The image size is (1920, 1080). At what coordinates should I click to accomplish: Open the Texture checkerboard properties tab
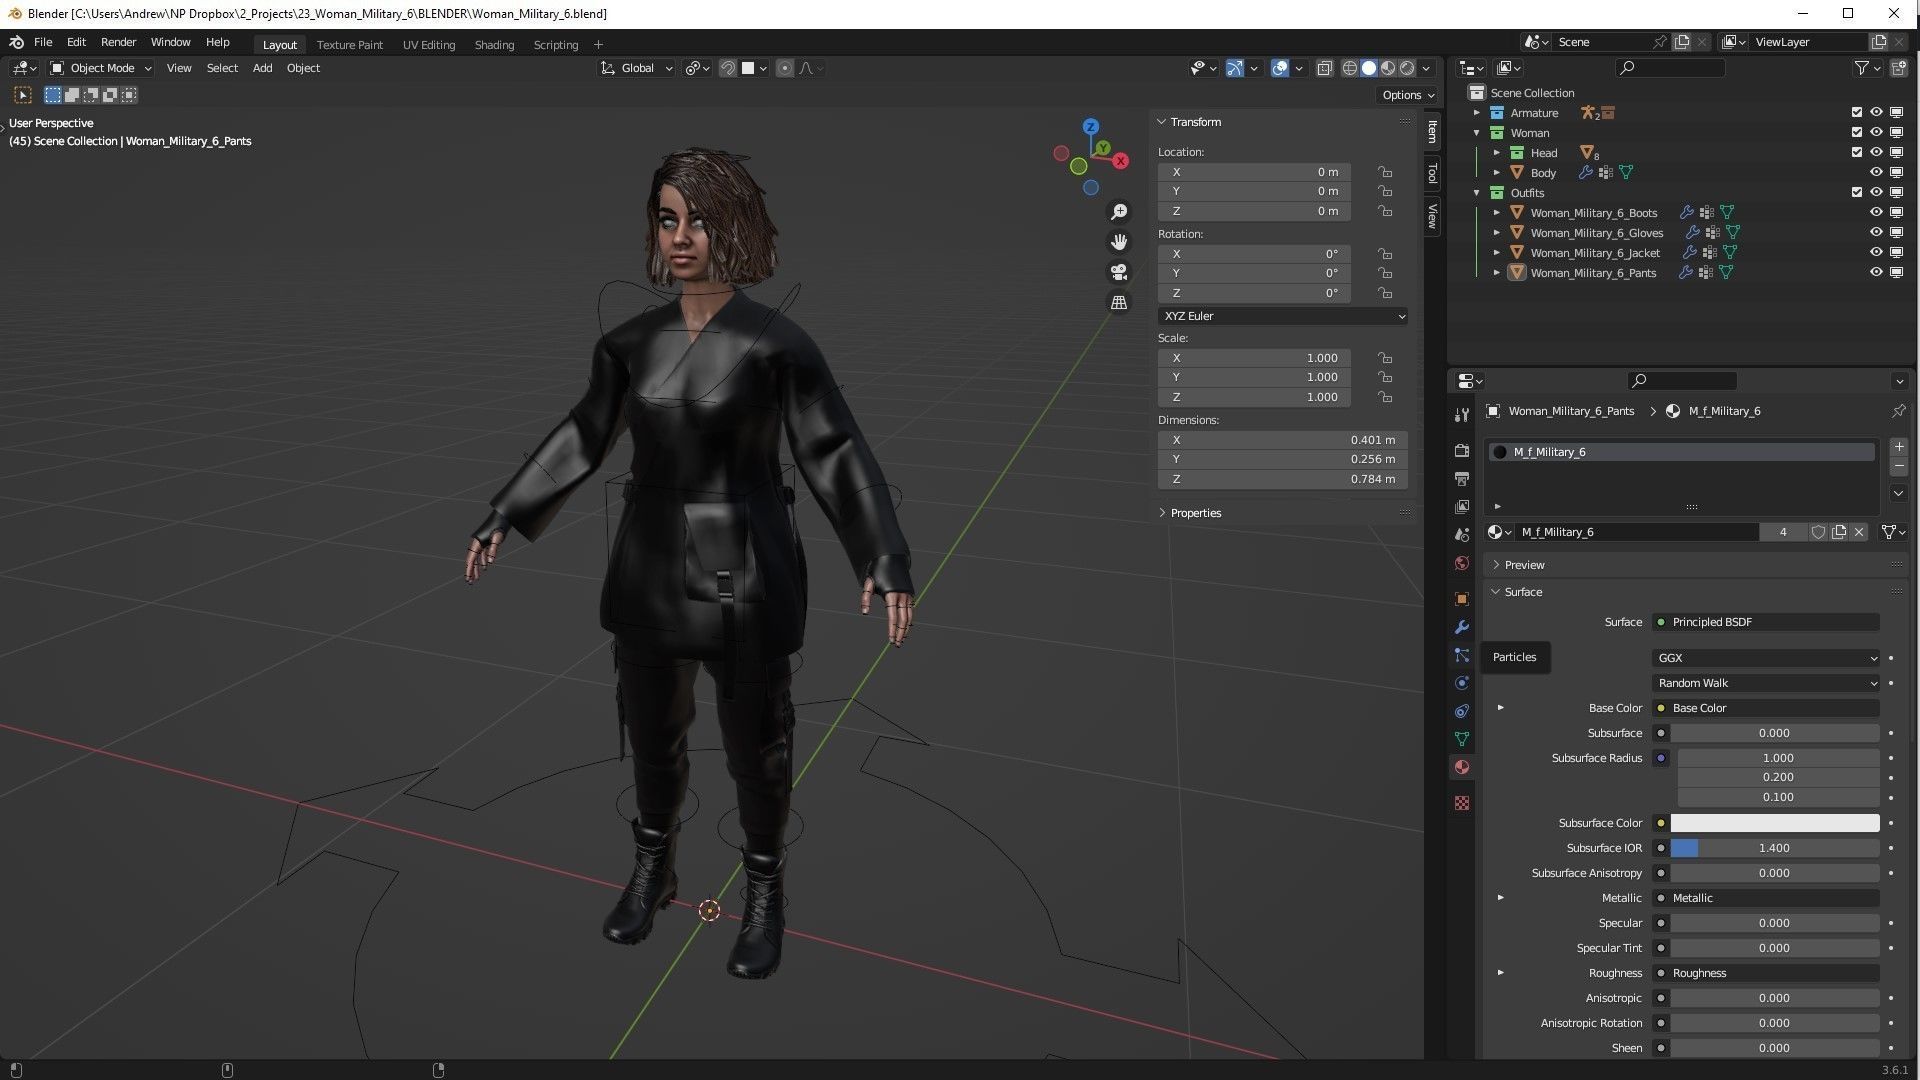pos(1462,803)
